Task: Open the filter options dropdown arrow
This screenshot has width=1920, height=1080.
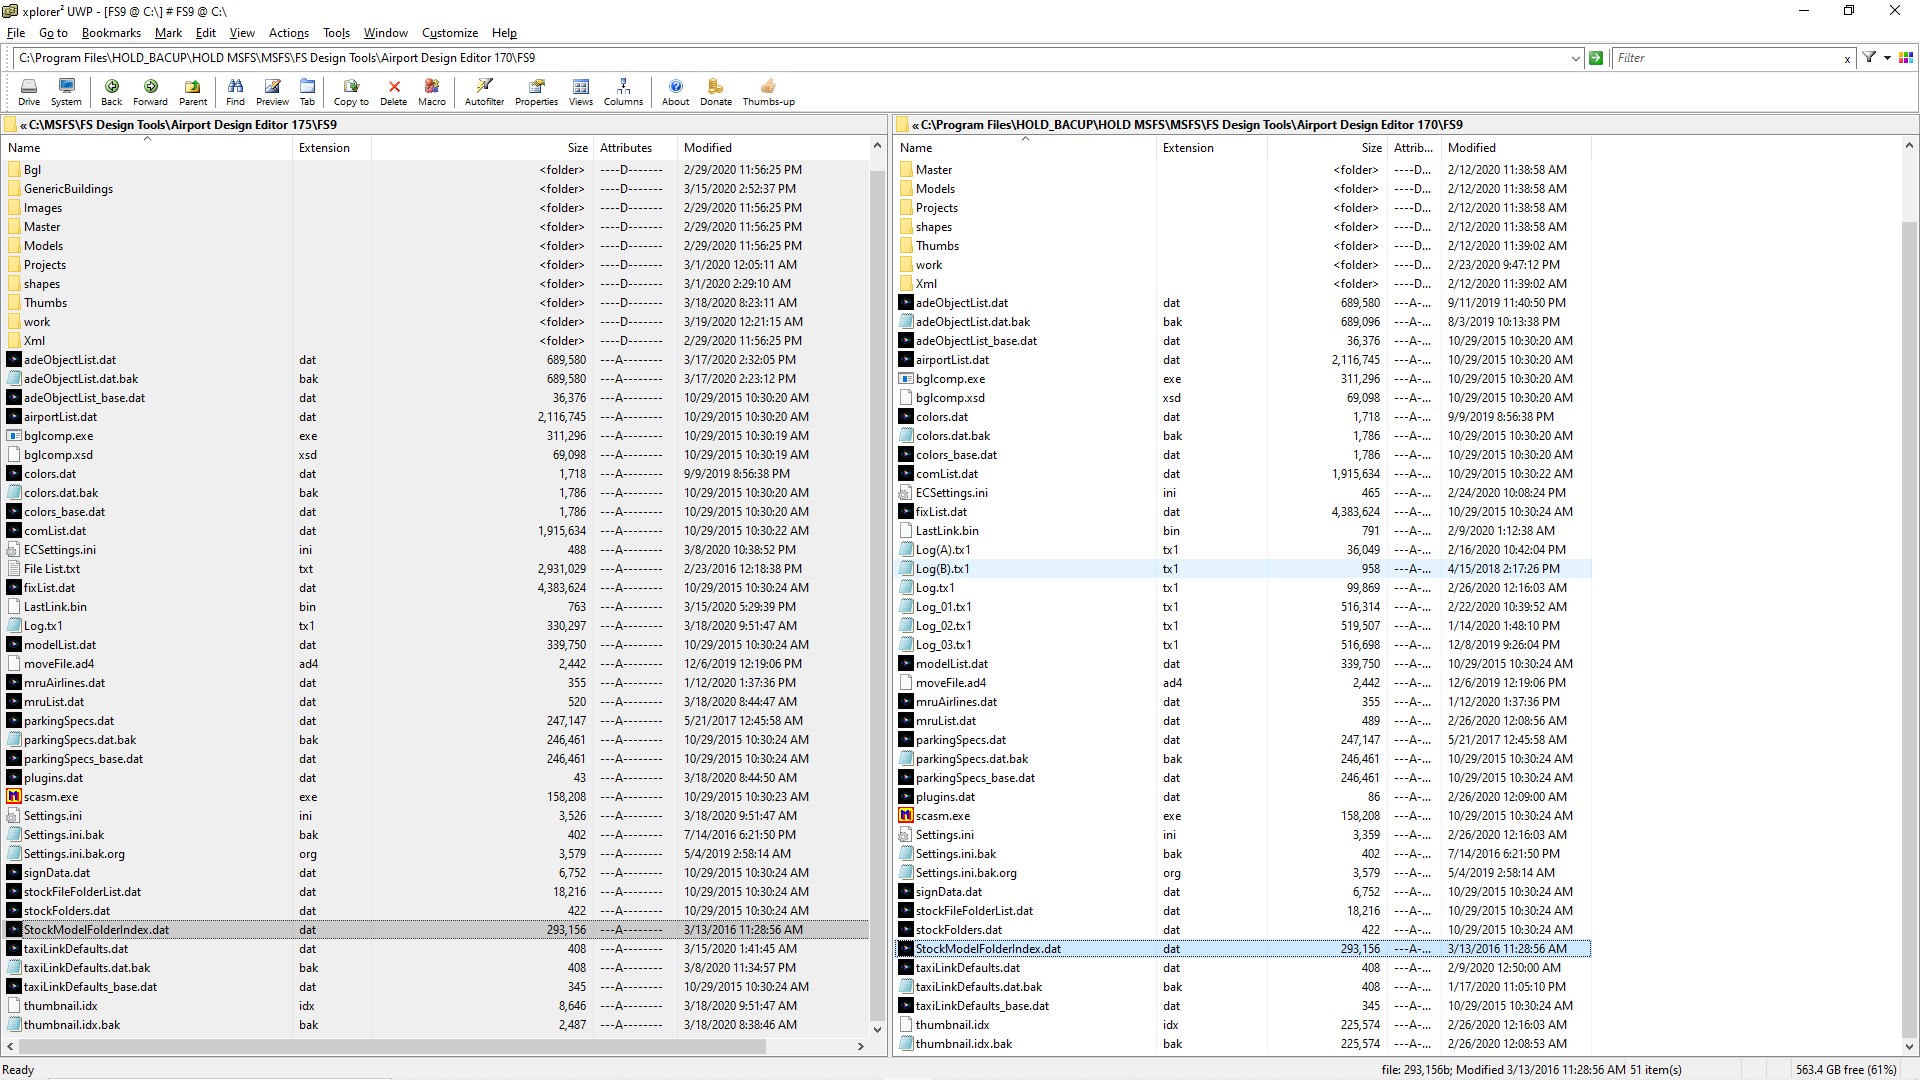Action: 1887,58
